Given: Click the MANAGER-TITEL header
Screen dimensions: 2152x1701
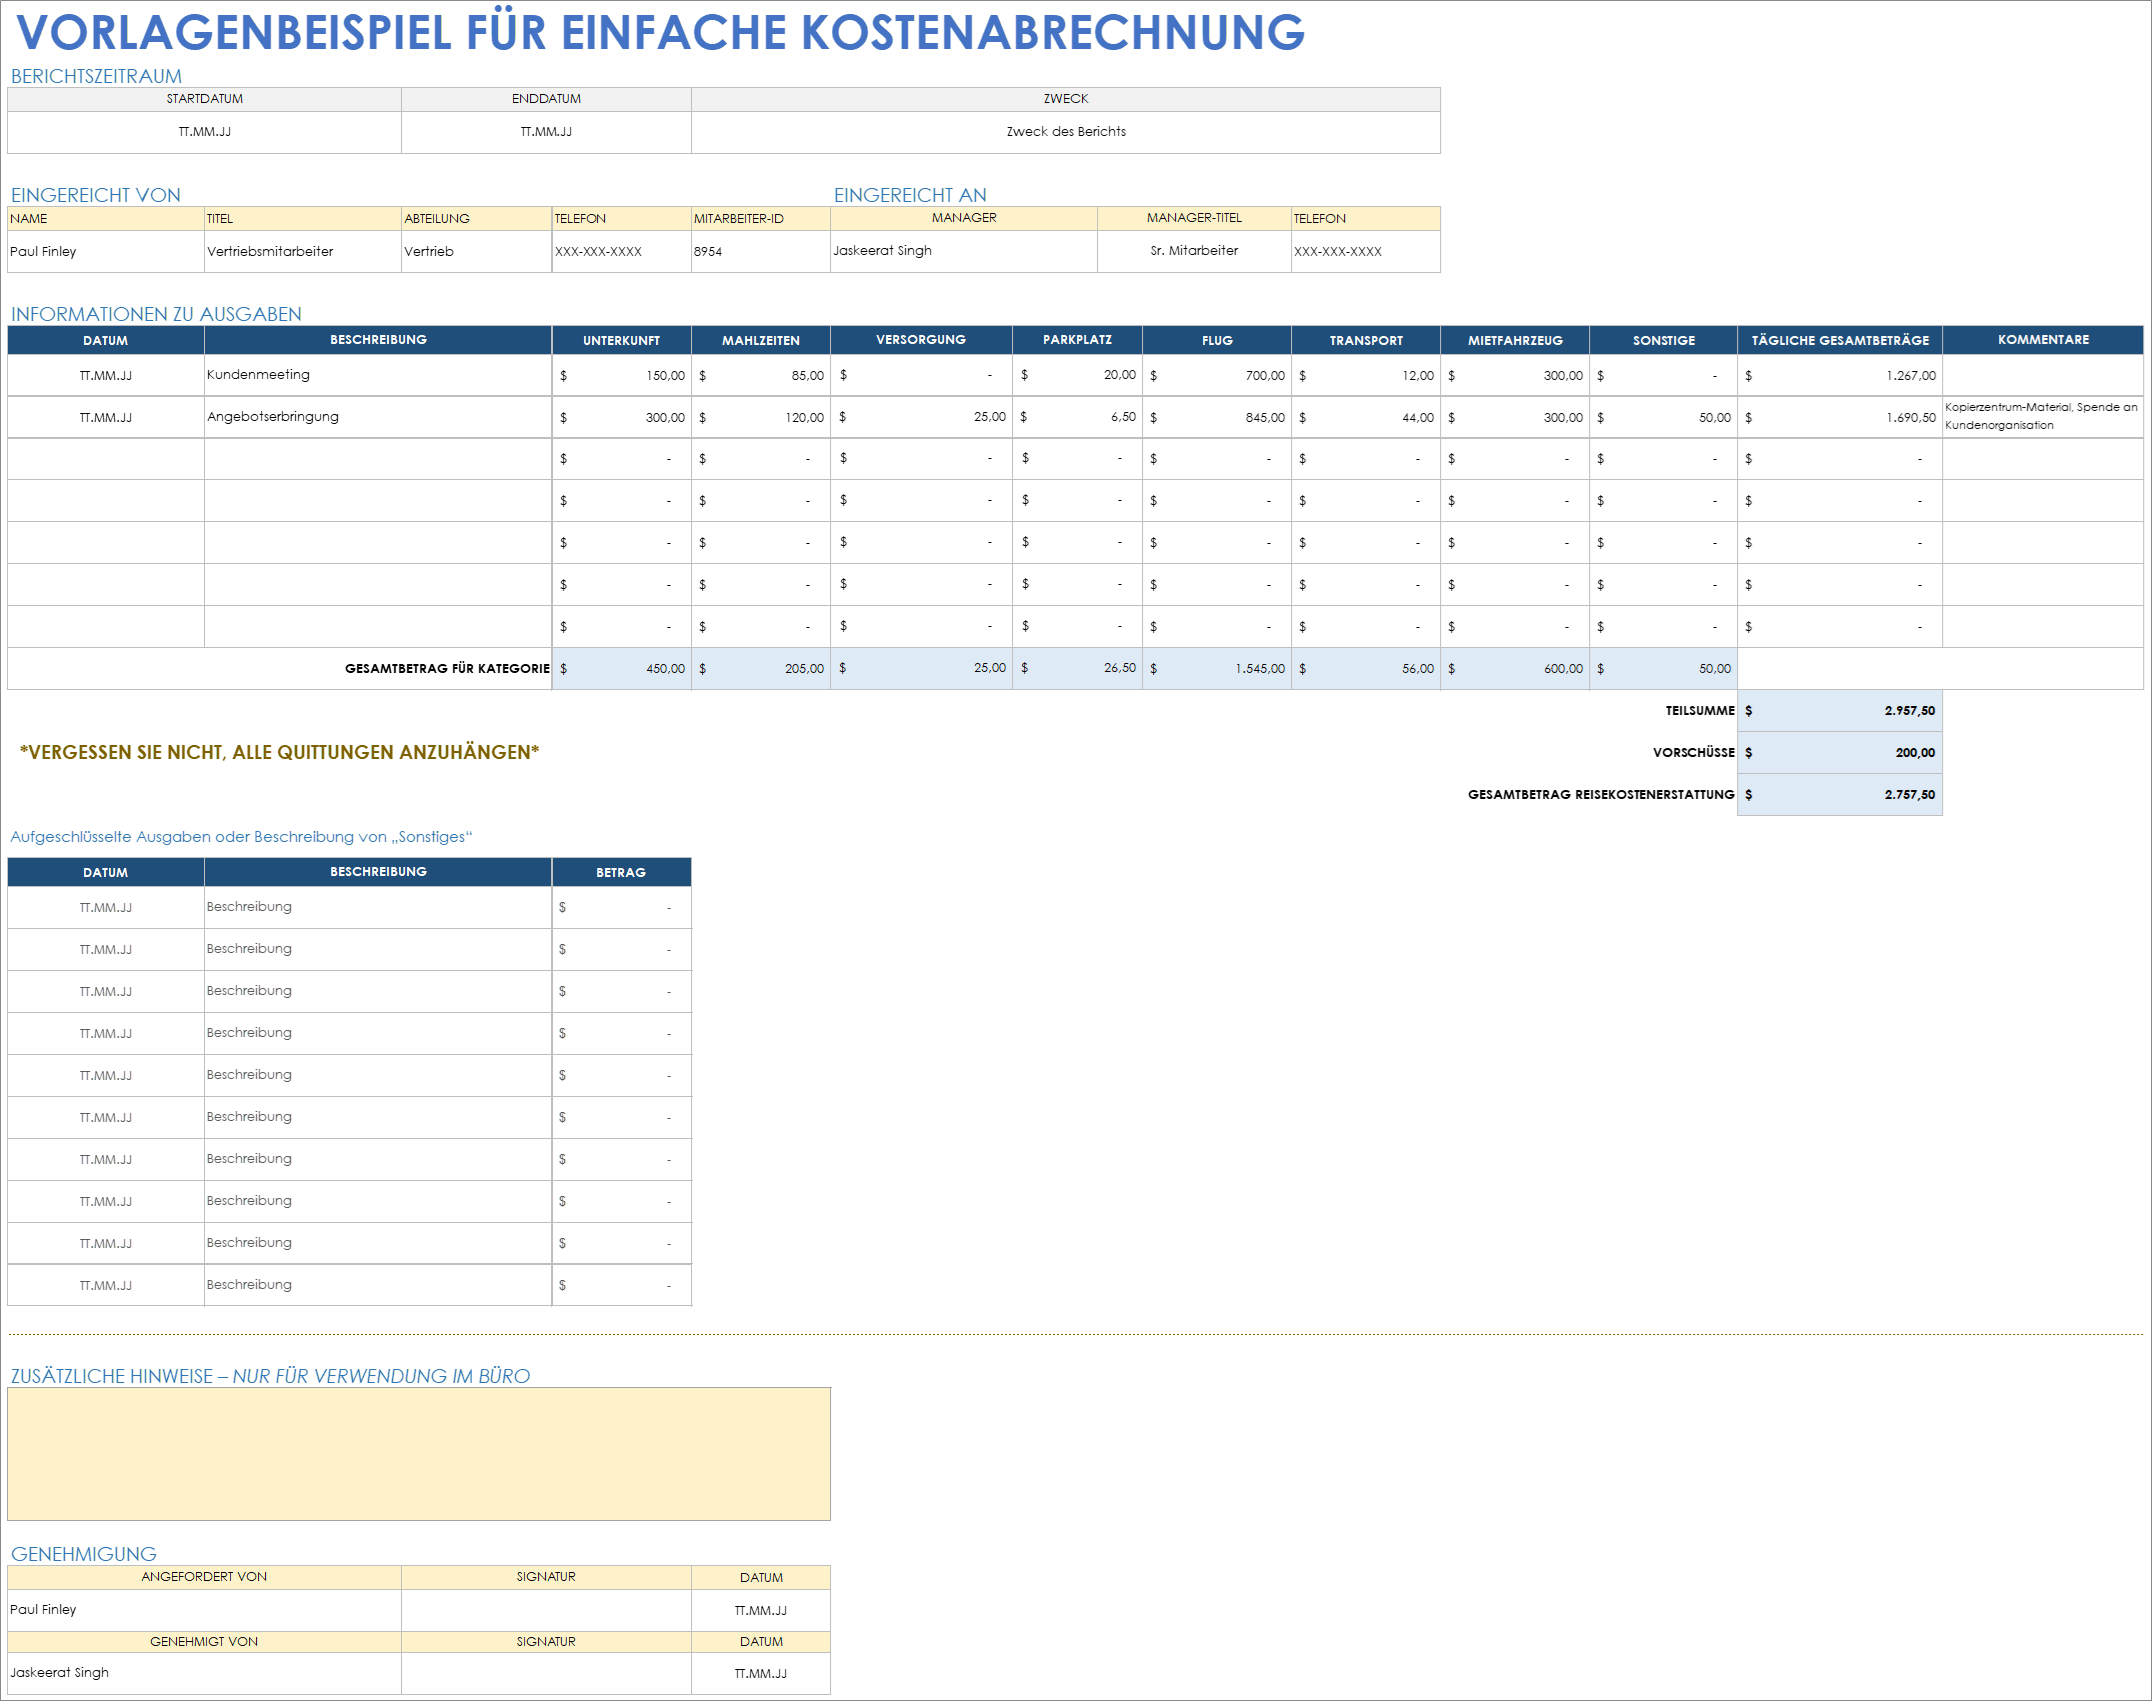Looking at the screenshot, I should pyautogui.click(x=1194, y=218).
